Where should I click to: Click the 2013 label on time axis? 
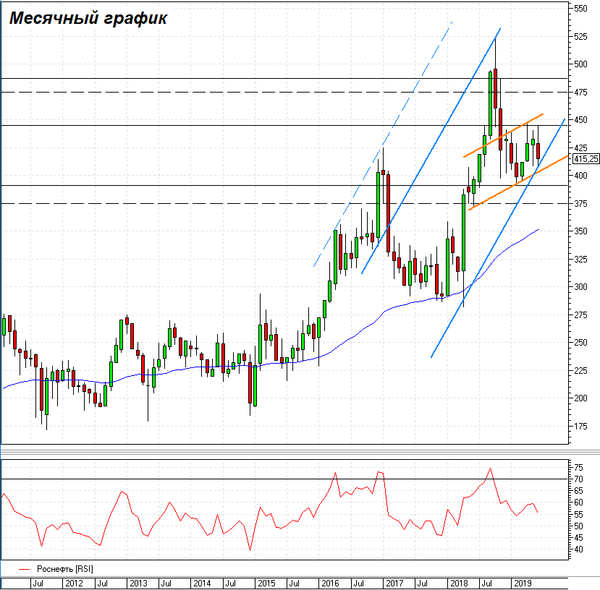click(x=138, y=583)
